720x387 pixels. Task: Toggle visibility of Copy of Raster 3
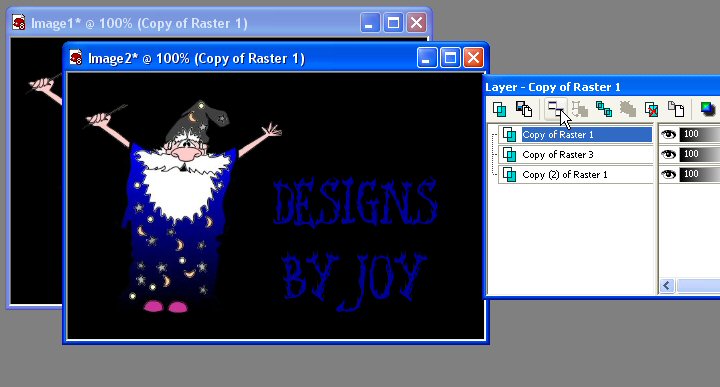pyautogui.click(x=668, y=154)
